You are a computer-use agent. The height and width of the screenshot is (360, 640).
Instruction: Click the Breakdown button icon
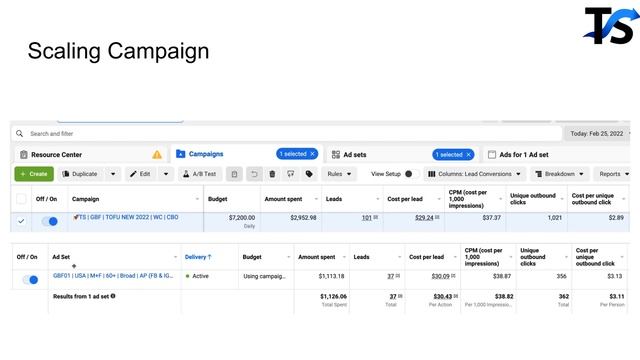(x=539, y=174)
